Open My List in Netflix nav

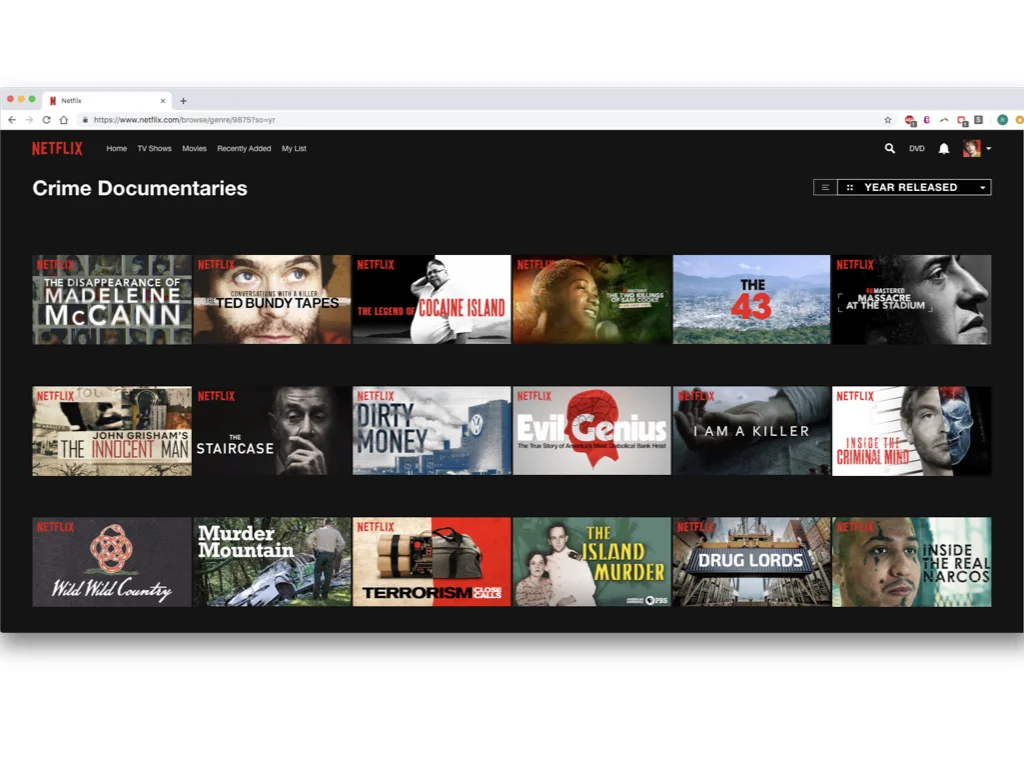(294, 149)
